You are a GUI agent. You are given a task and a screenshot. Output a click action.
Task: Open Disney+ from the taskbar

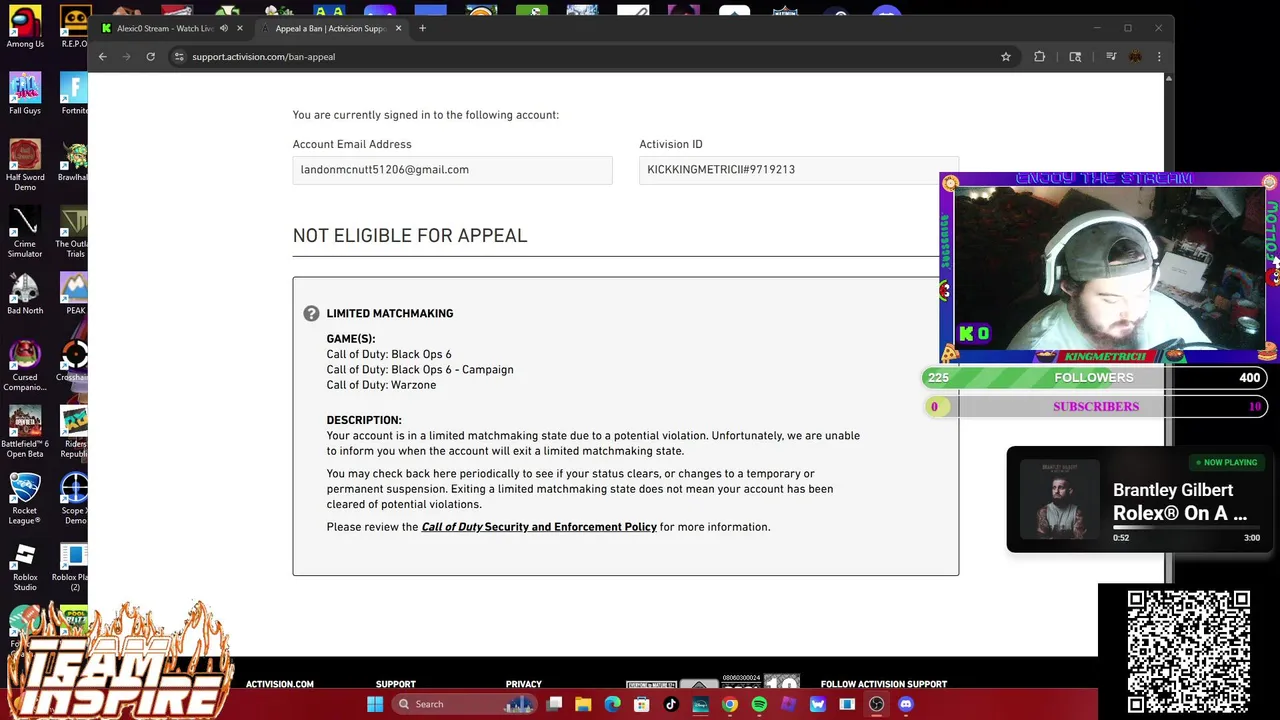[700, 704]
